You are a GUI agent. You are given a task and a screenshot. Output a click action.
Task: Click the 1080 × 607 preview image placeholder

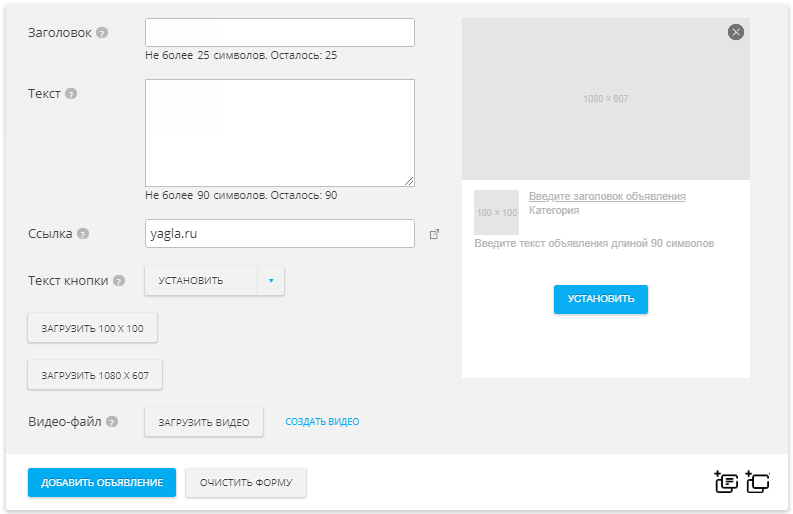[x=606, y=99]
